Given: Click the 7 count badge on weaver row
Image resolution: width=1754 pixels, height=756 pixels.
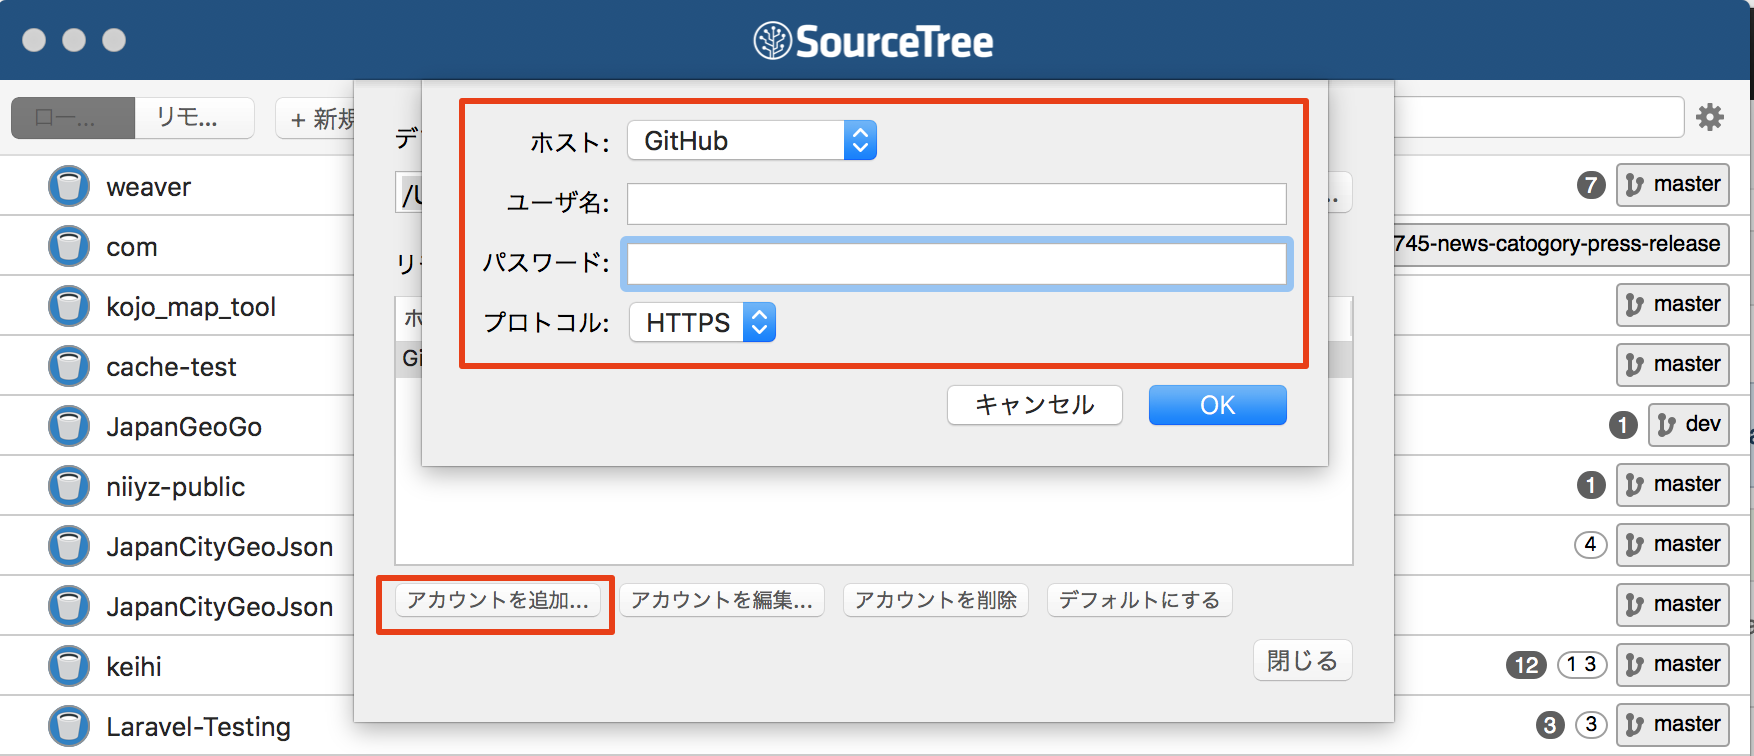Looking at the screenshot, I should click(x=1591, y=185).
